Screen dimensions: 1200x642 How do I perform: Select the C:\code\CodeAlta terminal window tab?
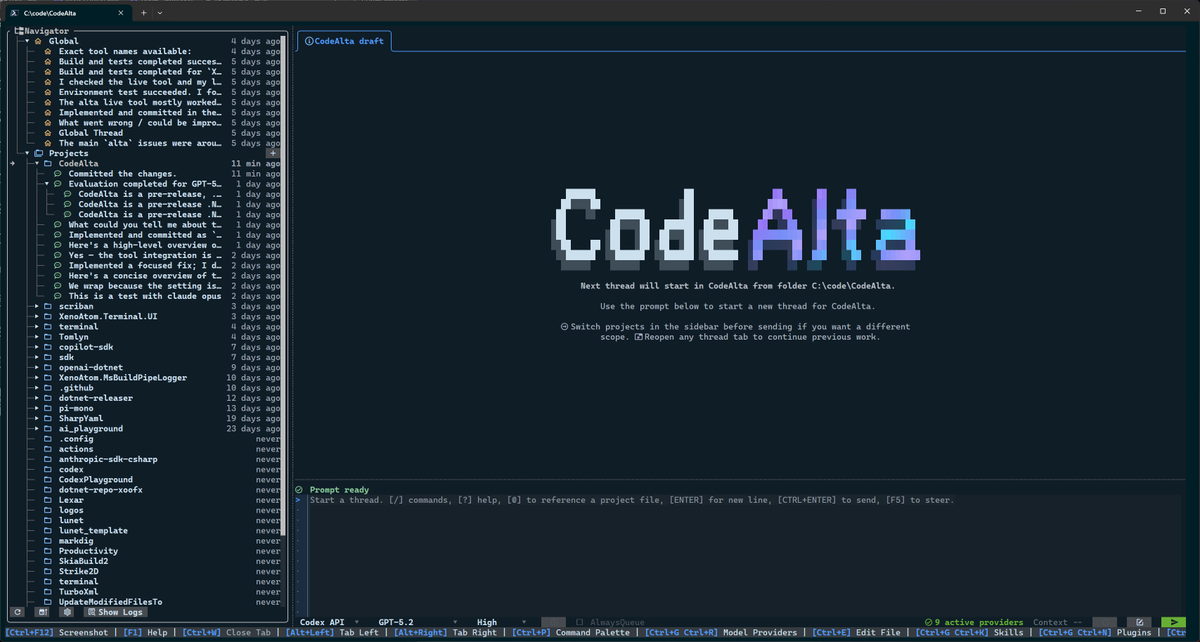(x=67, y=12)
